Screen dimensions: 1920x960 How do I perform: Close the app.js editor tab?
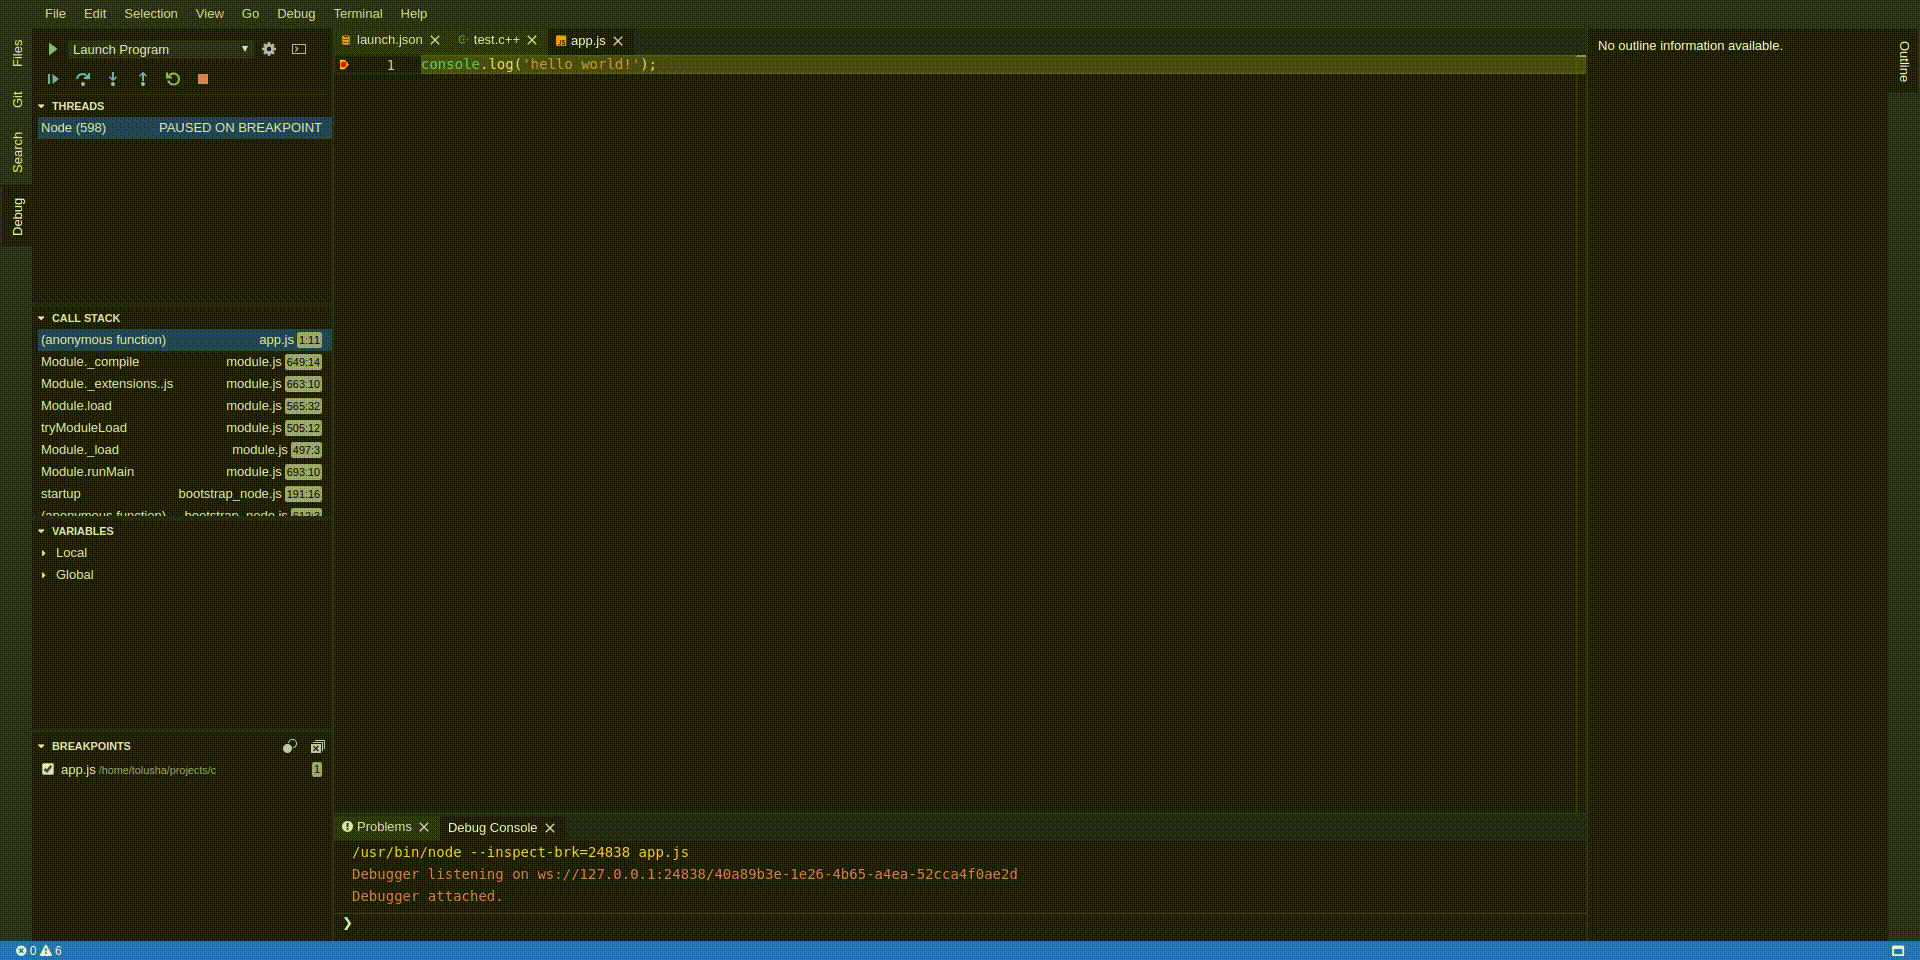[x=618, y=41]
